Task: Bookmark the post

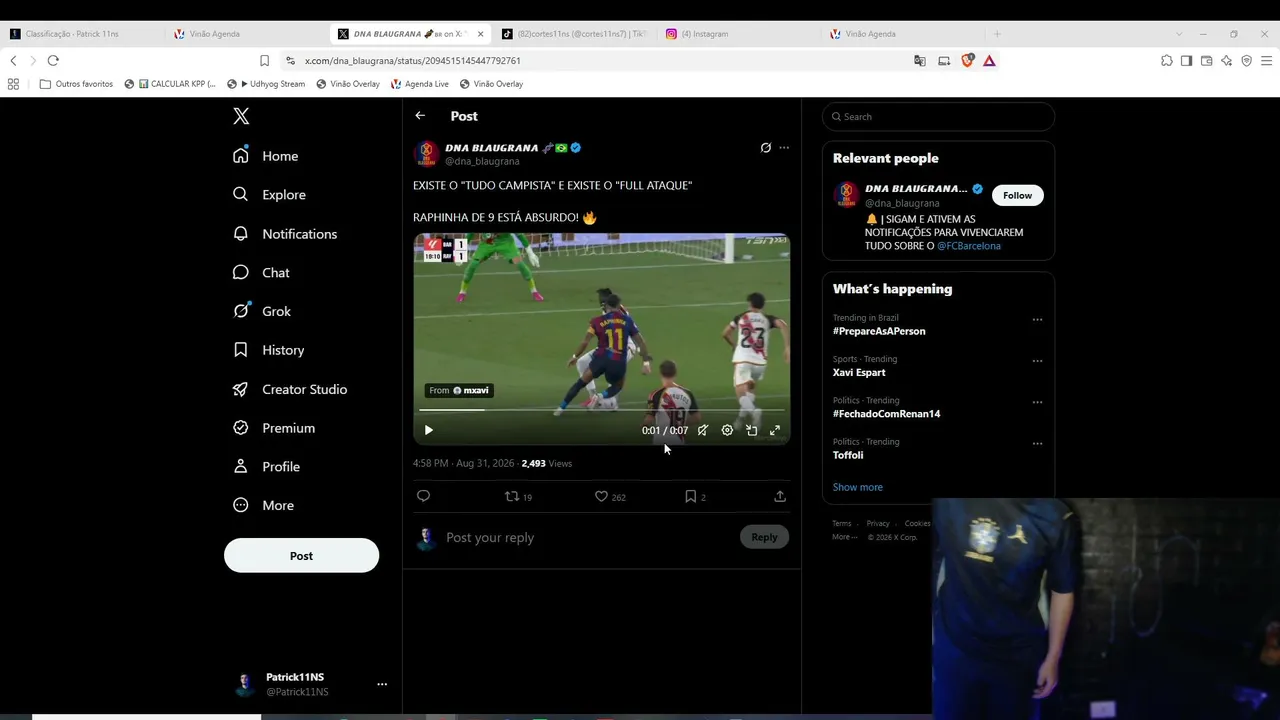Action: tap(695, 496)
